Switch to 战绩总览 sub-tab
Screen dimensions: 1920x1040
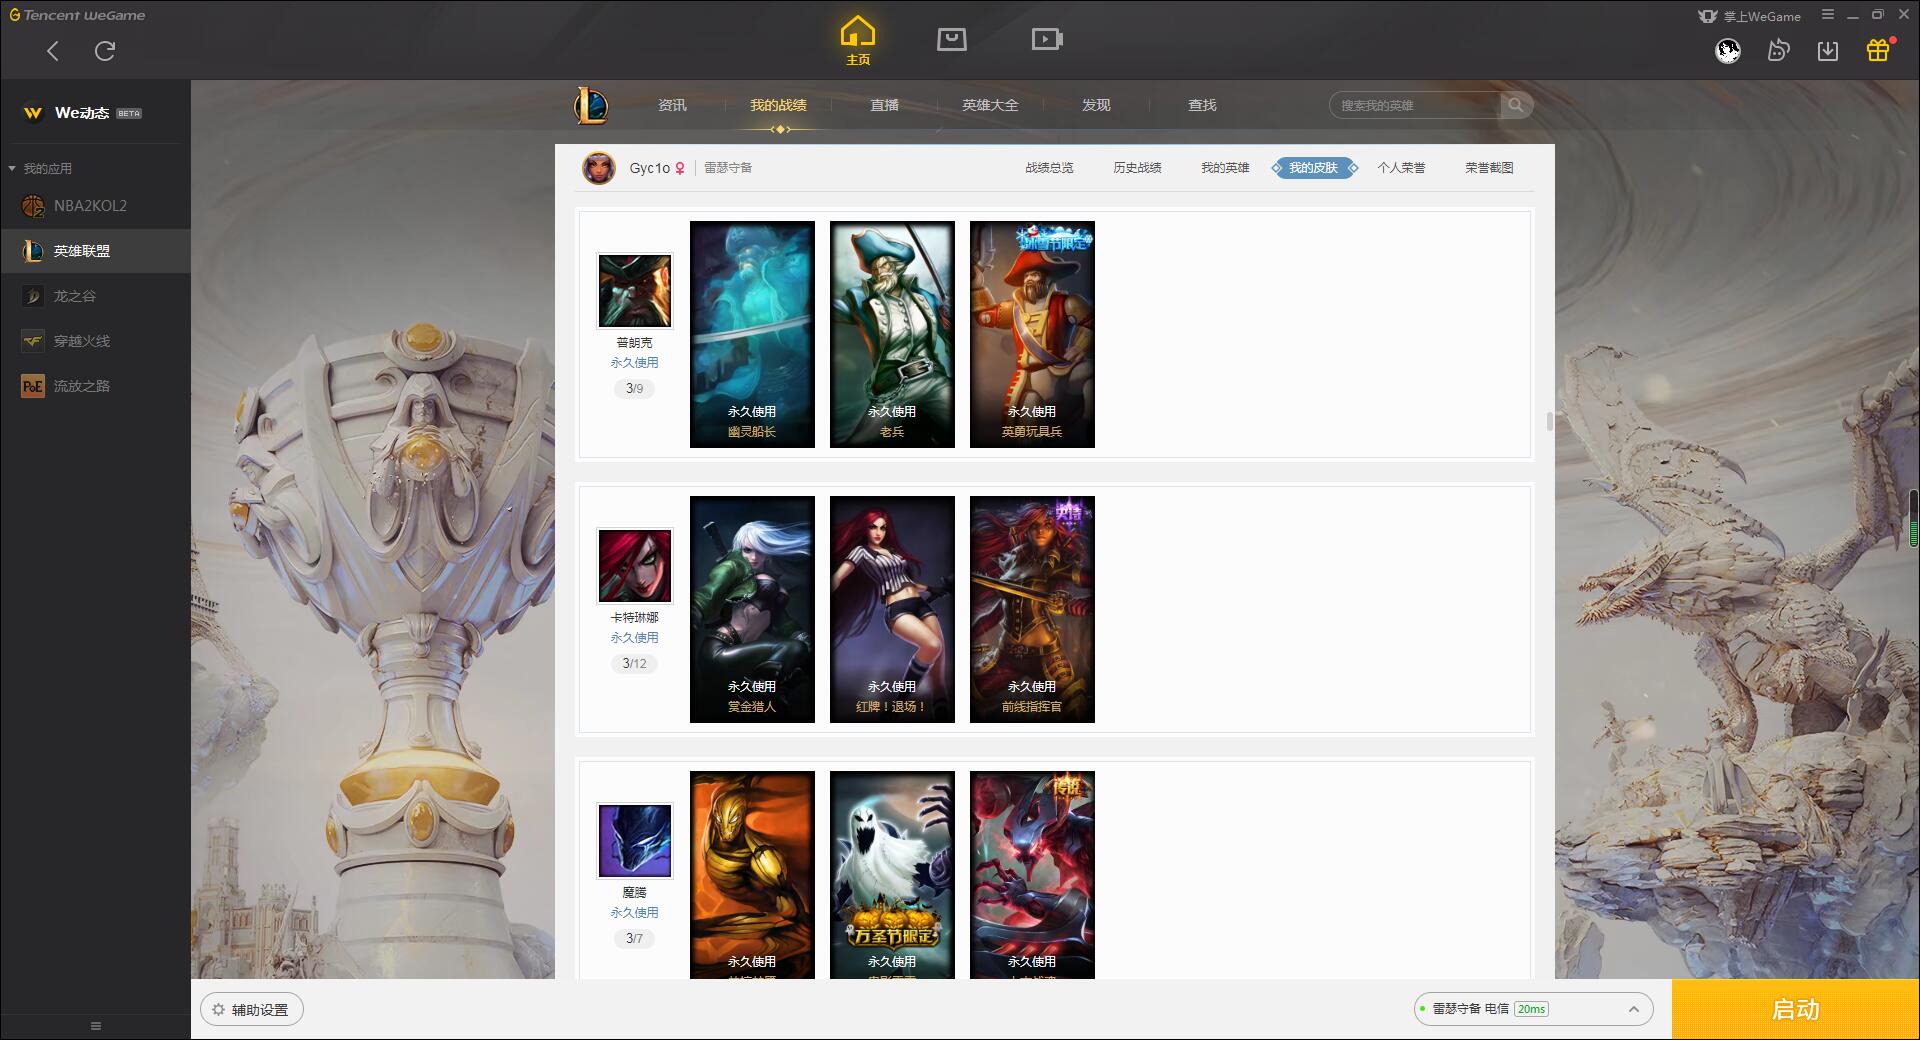[x=1049, y=168]
